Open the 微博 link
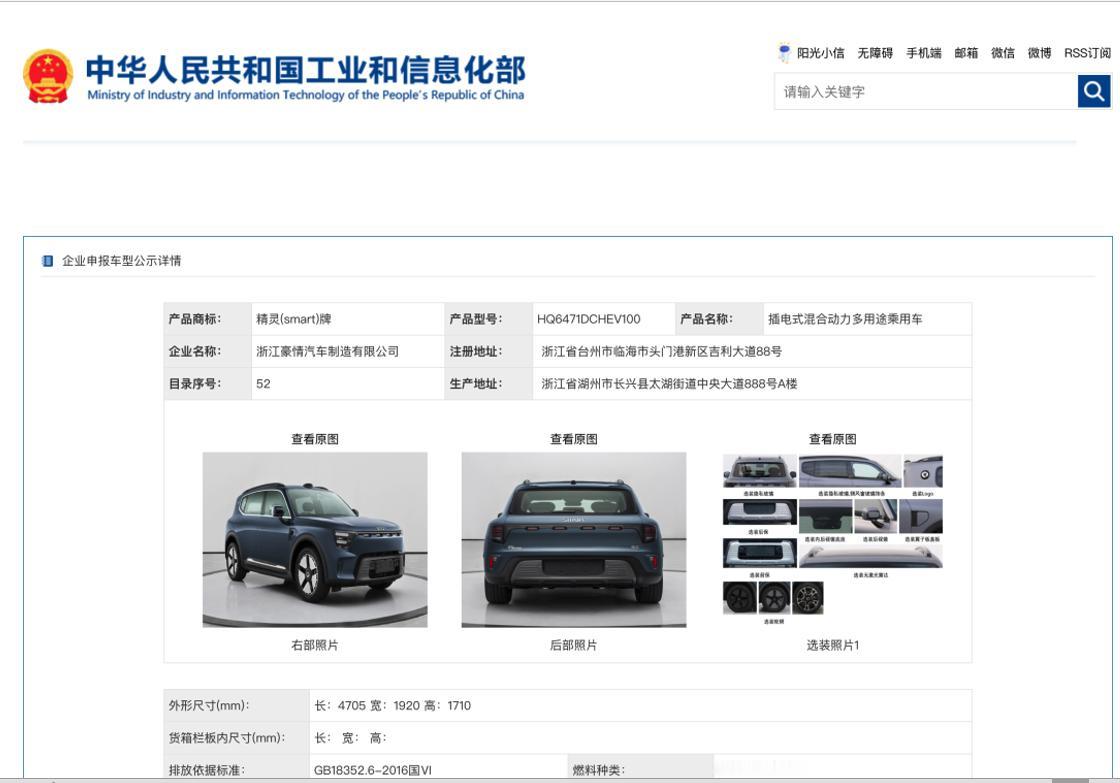Screen dimensions: 1120x783 [1039, 53]
